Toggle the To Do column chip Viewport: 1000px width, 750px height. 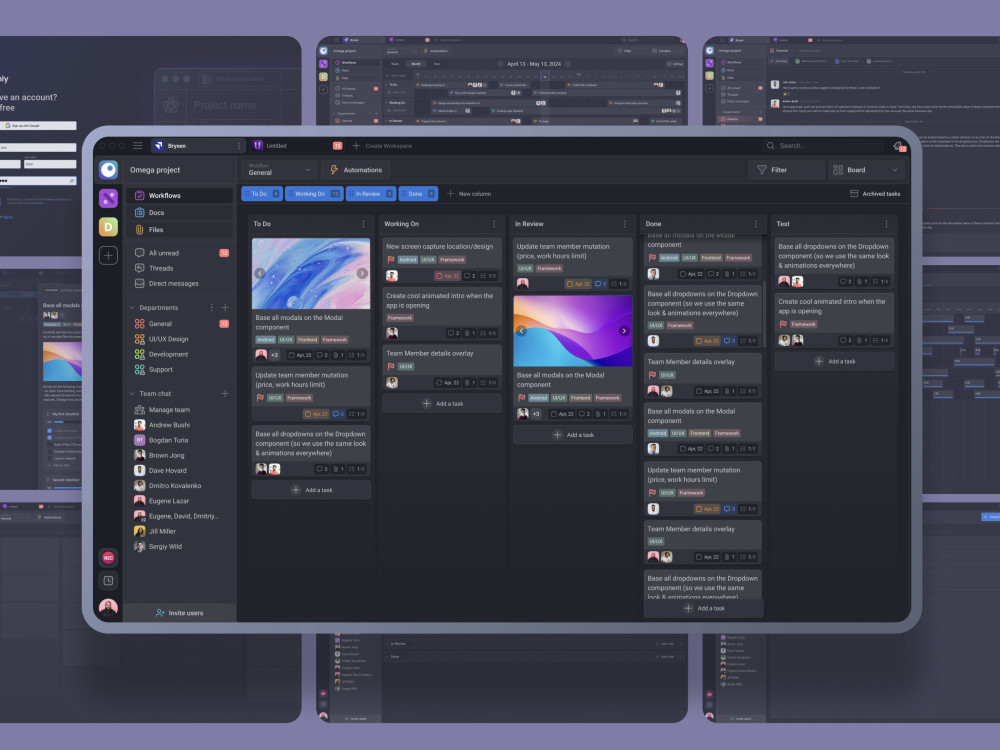point(262,194)
